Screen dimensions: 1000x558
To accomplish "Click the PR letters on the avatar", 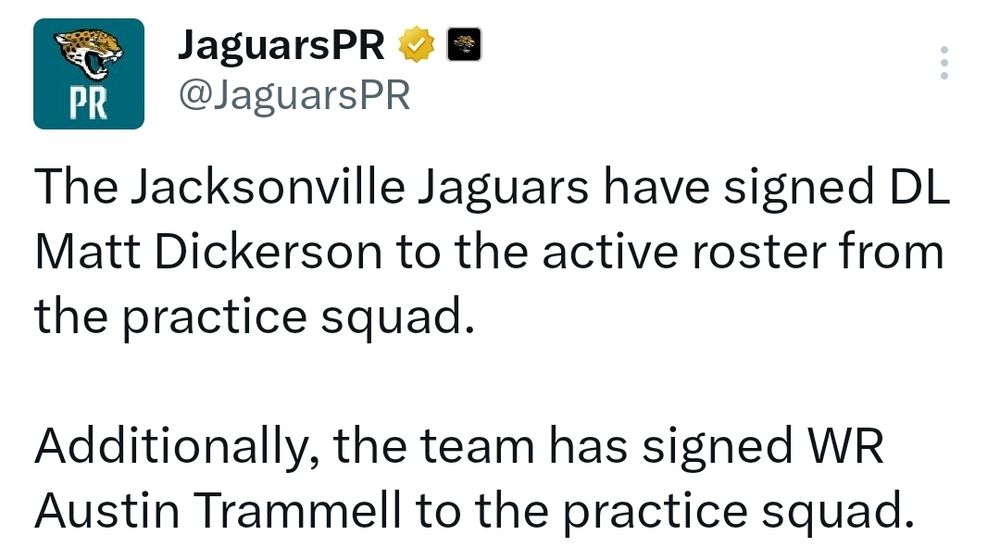I will [x=90, y=106].
